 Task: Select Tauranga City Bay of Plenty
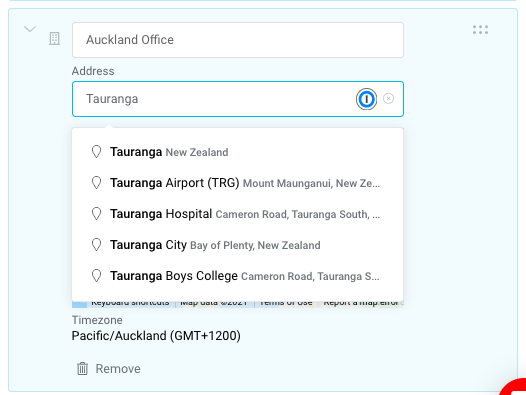pyautogui.click(x=238, y=245)
